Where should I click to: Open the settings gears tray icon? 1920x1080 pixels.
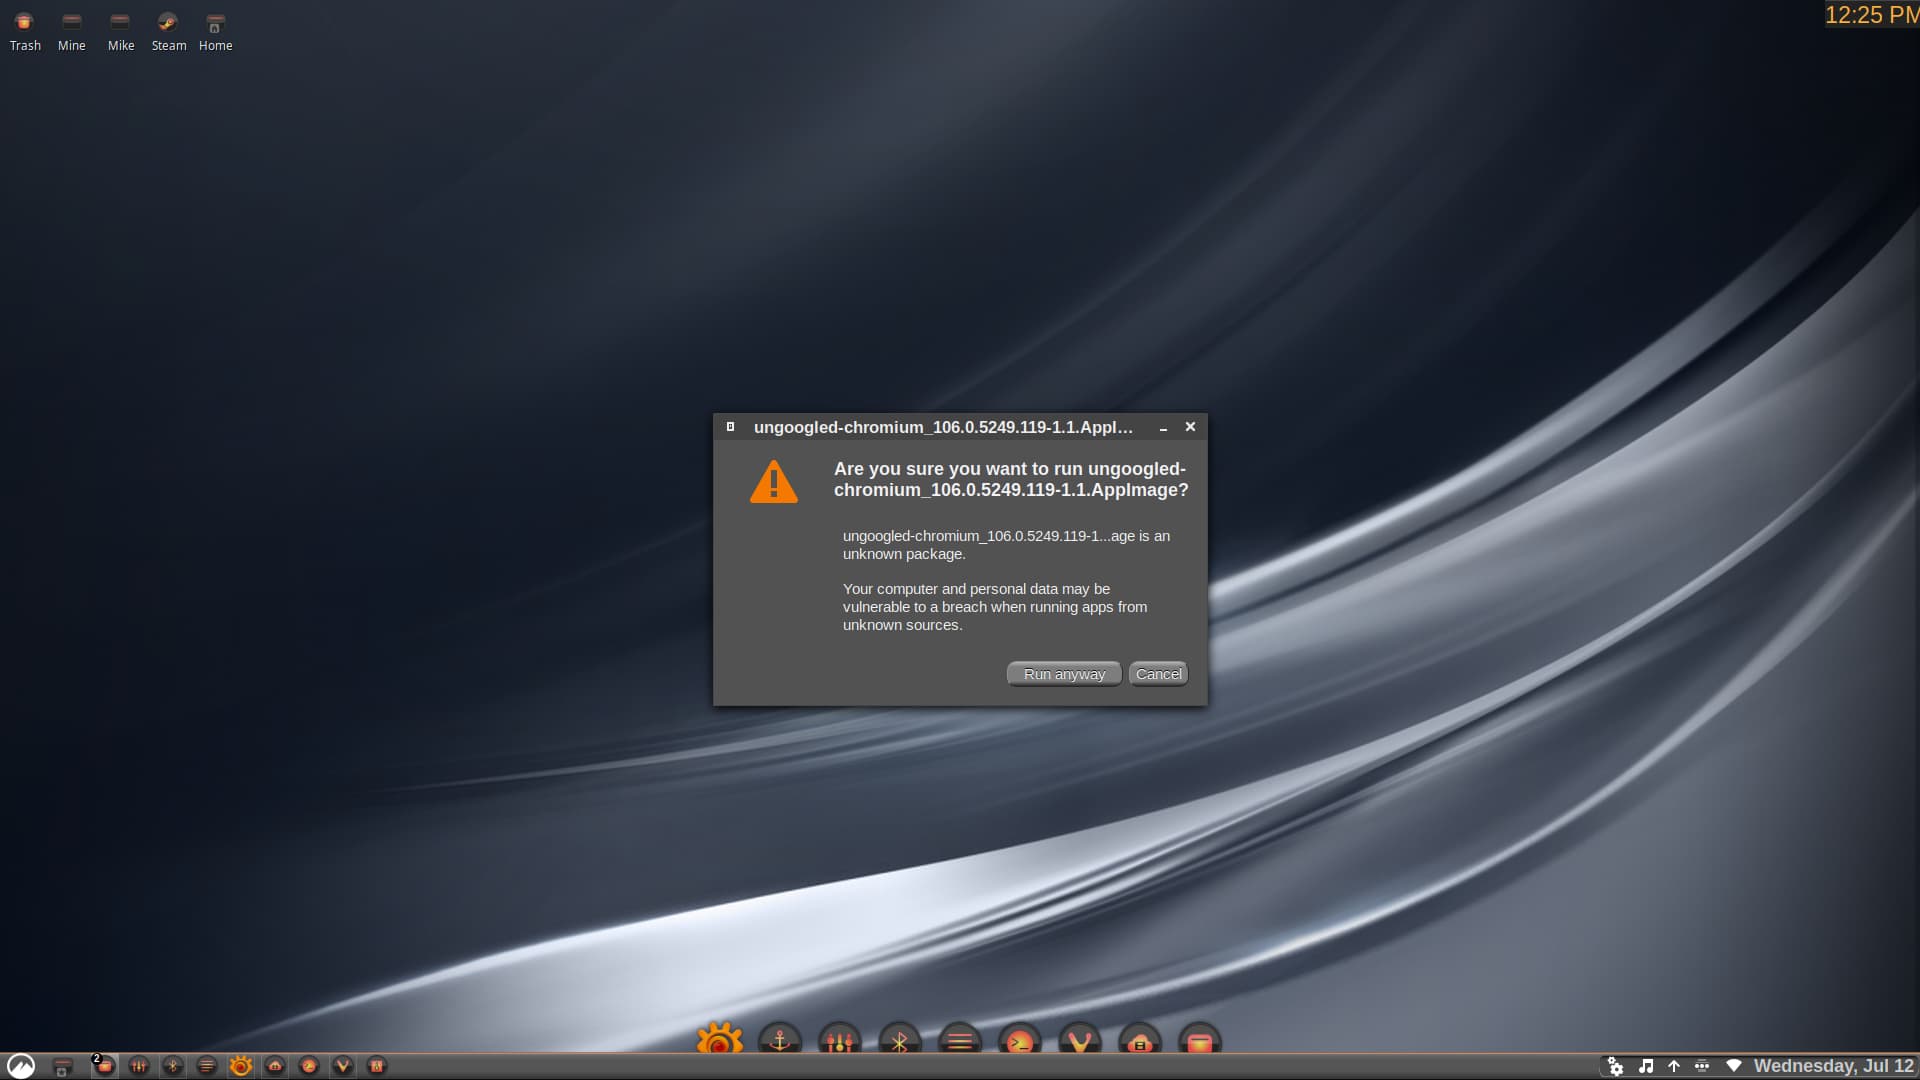(1615, 1066)
